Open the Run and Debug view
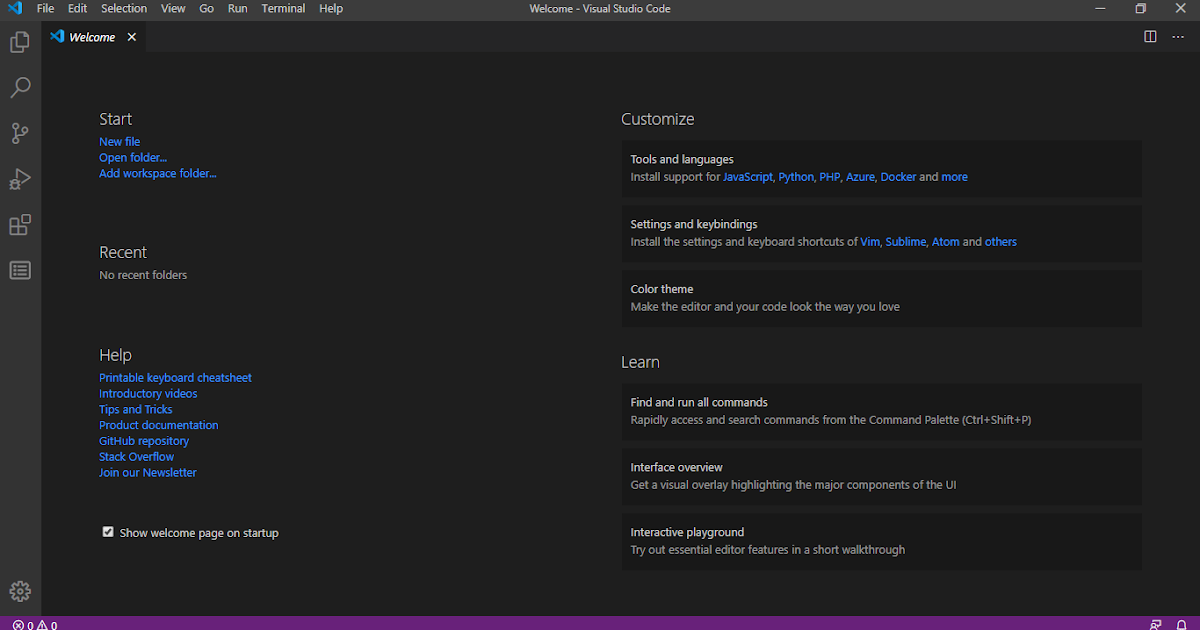Screen dimensions: 1200x630 (20, 179)
